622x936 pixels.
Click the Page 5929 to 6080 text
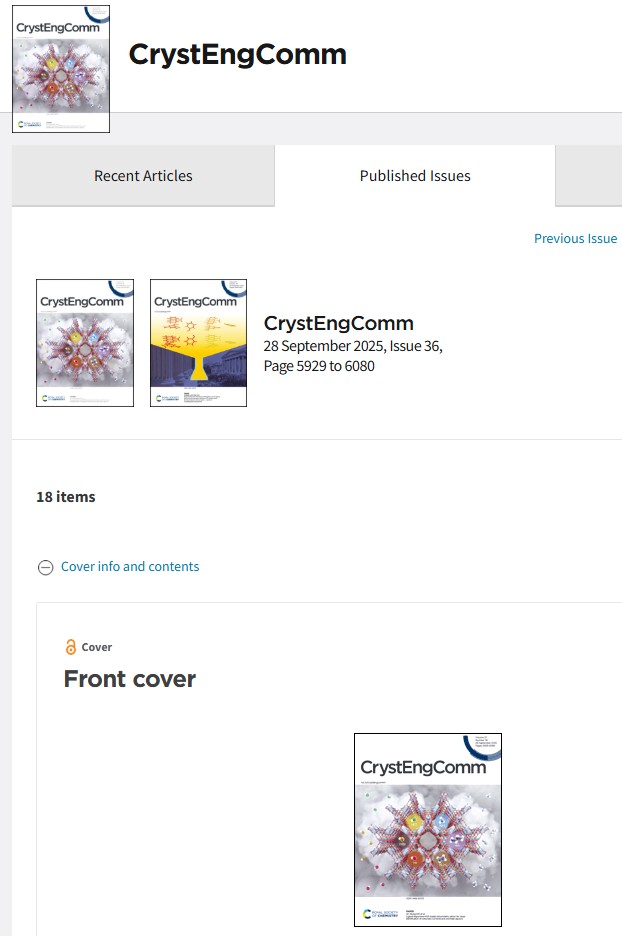pyautogui.click(x=319, y=366)
